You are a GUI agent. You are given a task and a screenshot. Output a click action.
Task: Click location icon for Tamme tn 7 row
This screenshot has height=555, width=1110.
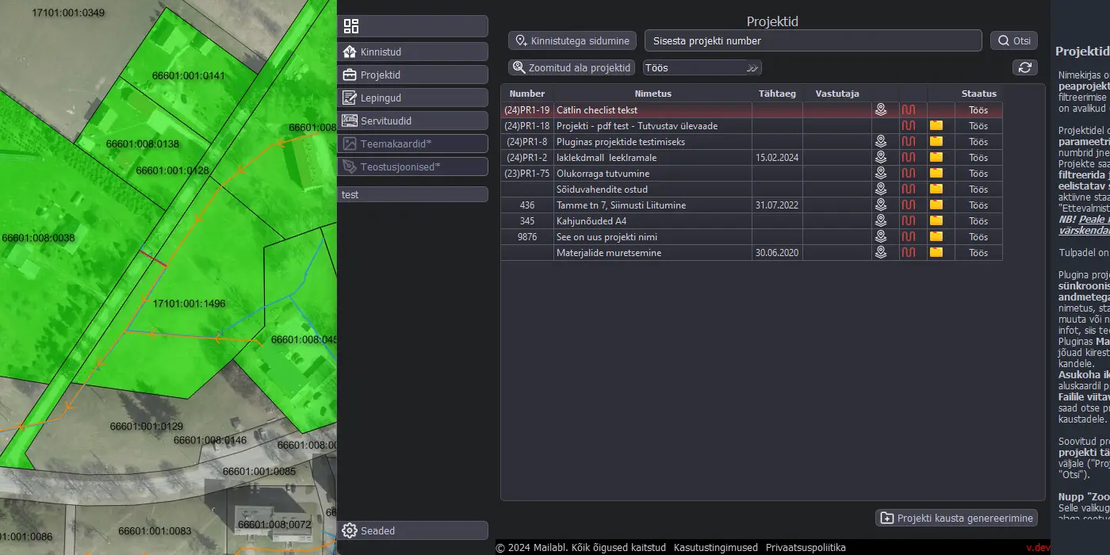tap(881, 205)
